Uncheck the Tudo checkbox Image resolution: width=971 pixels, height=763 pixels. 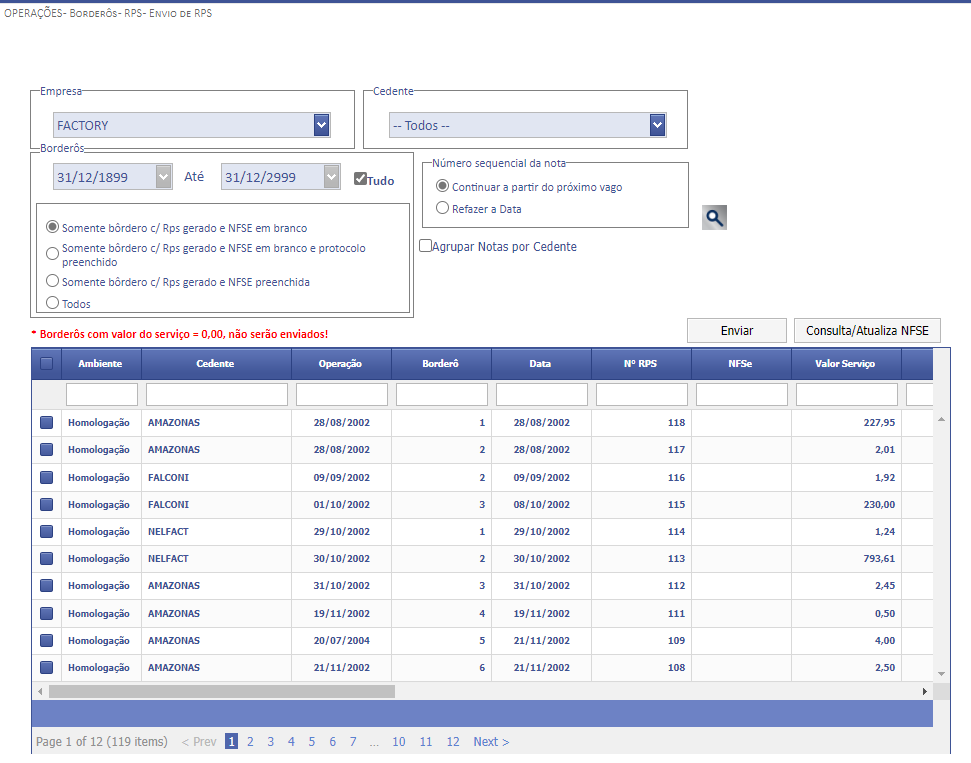click(x=361, y=179)
